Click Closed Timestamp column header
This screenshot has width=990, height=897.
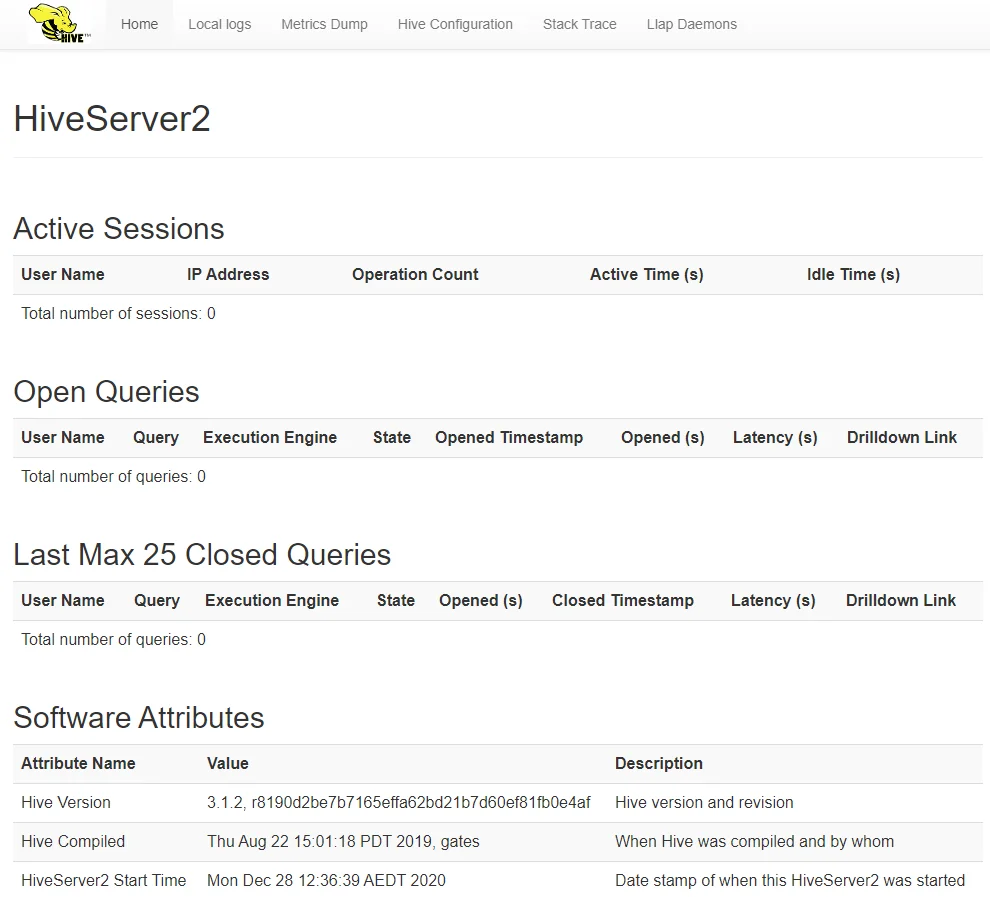(x=622, y=601)
